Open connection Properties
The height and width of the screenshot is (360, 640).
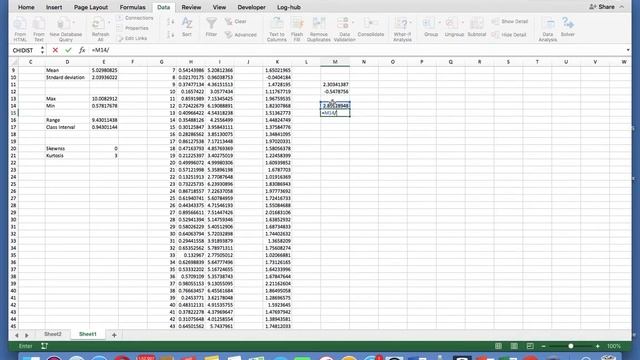click(x=133, y=28)
